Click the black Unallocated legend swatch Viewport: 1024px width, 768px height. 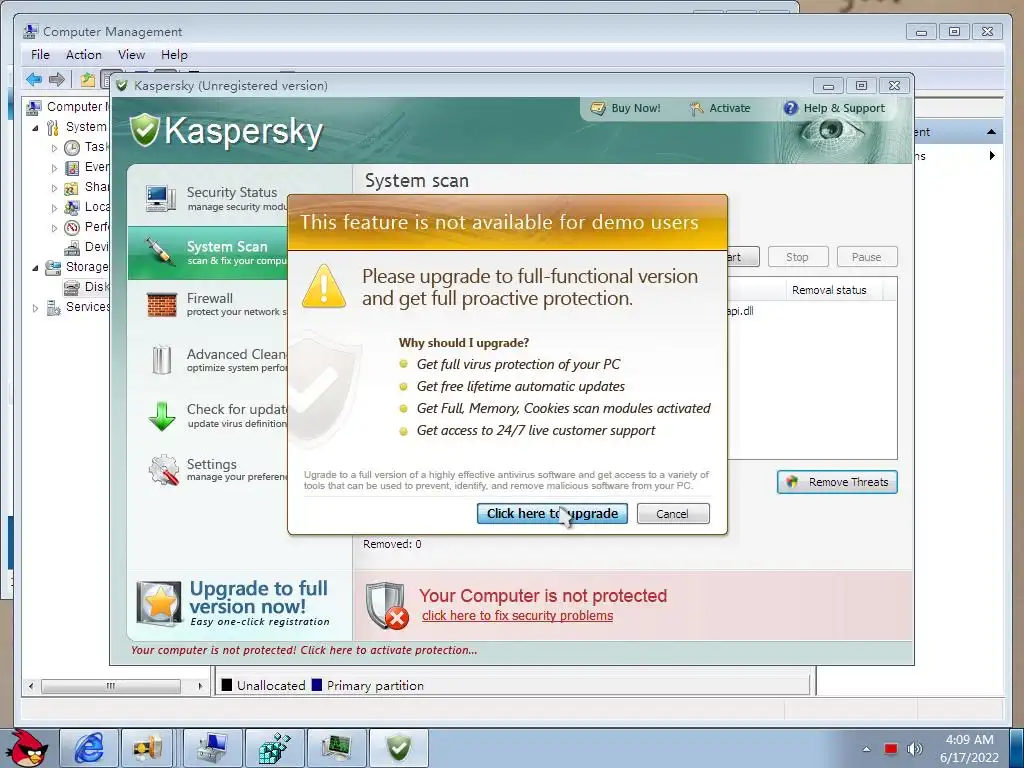point(227,685)
